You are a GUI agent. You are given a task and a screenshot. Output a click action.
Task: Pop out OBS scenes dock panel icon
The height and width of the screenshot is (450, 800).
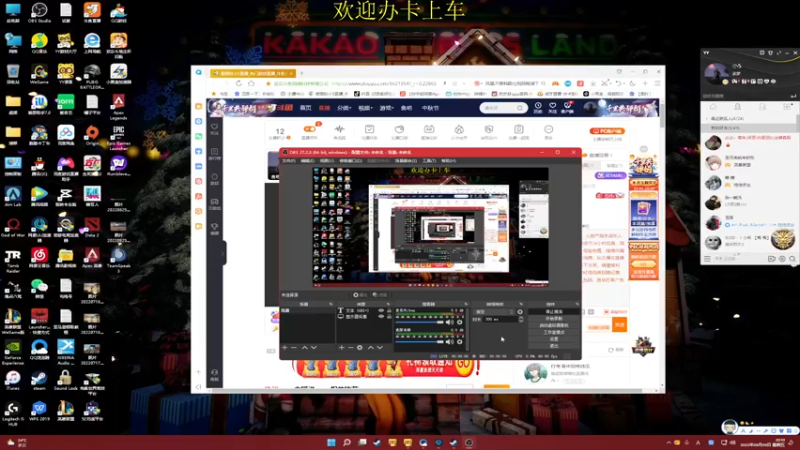click(331, 304)
